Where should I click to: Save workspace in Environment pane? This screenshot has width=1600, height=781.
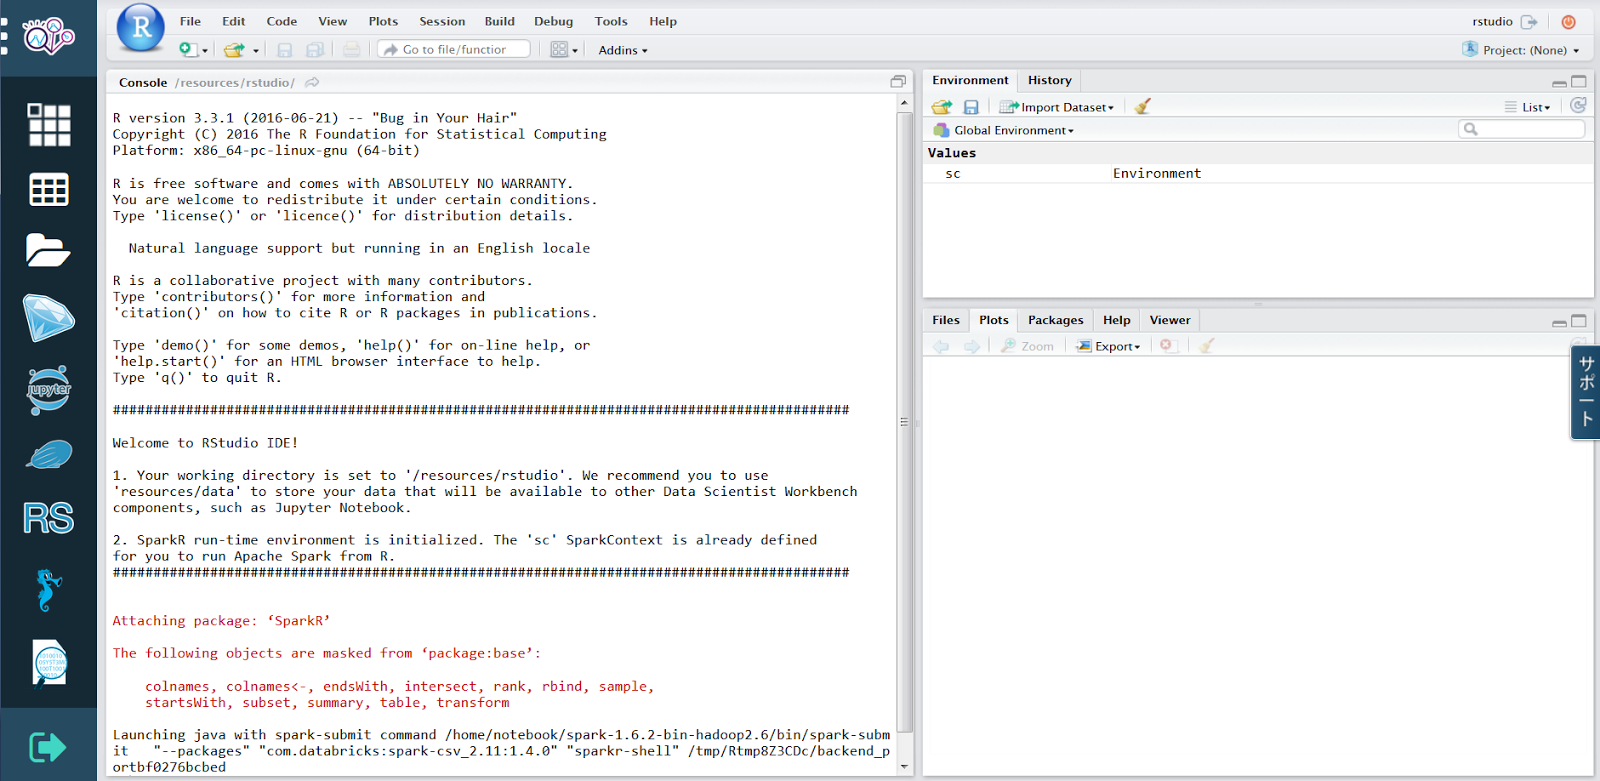tap(971, 106)
